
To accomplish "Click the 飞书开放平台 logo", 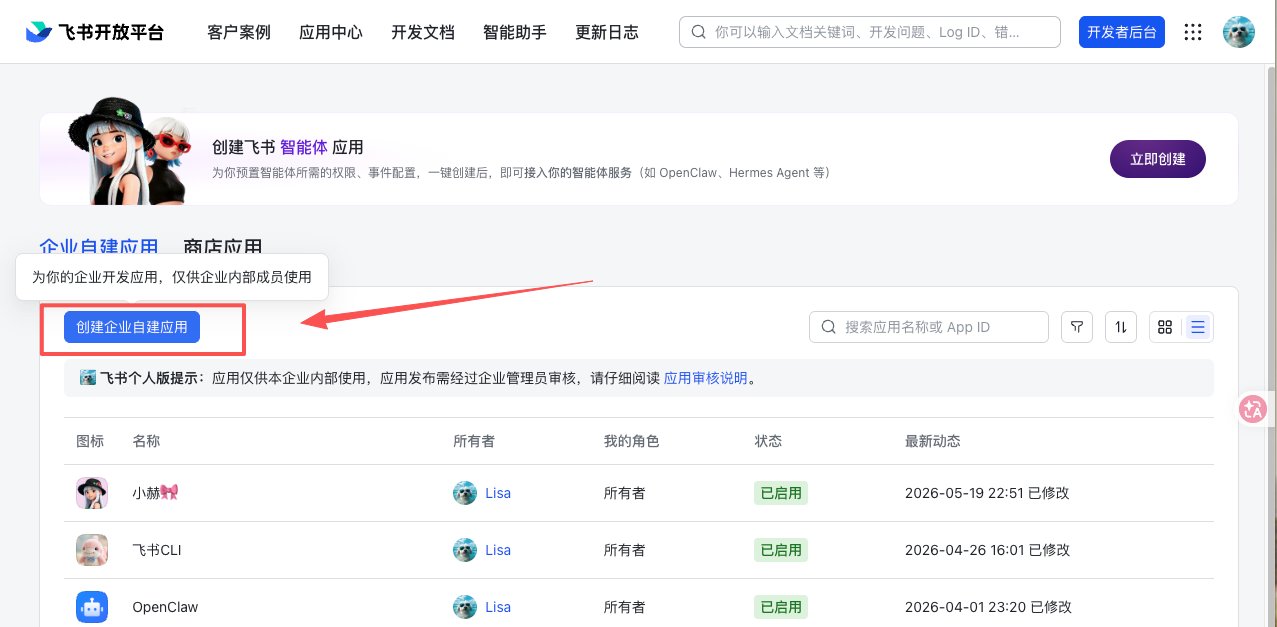I will tap(95, 32).
